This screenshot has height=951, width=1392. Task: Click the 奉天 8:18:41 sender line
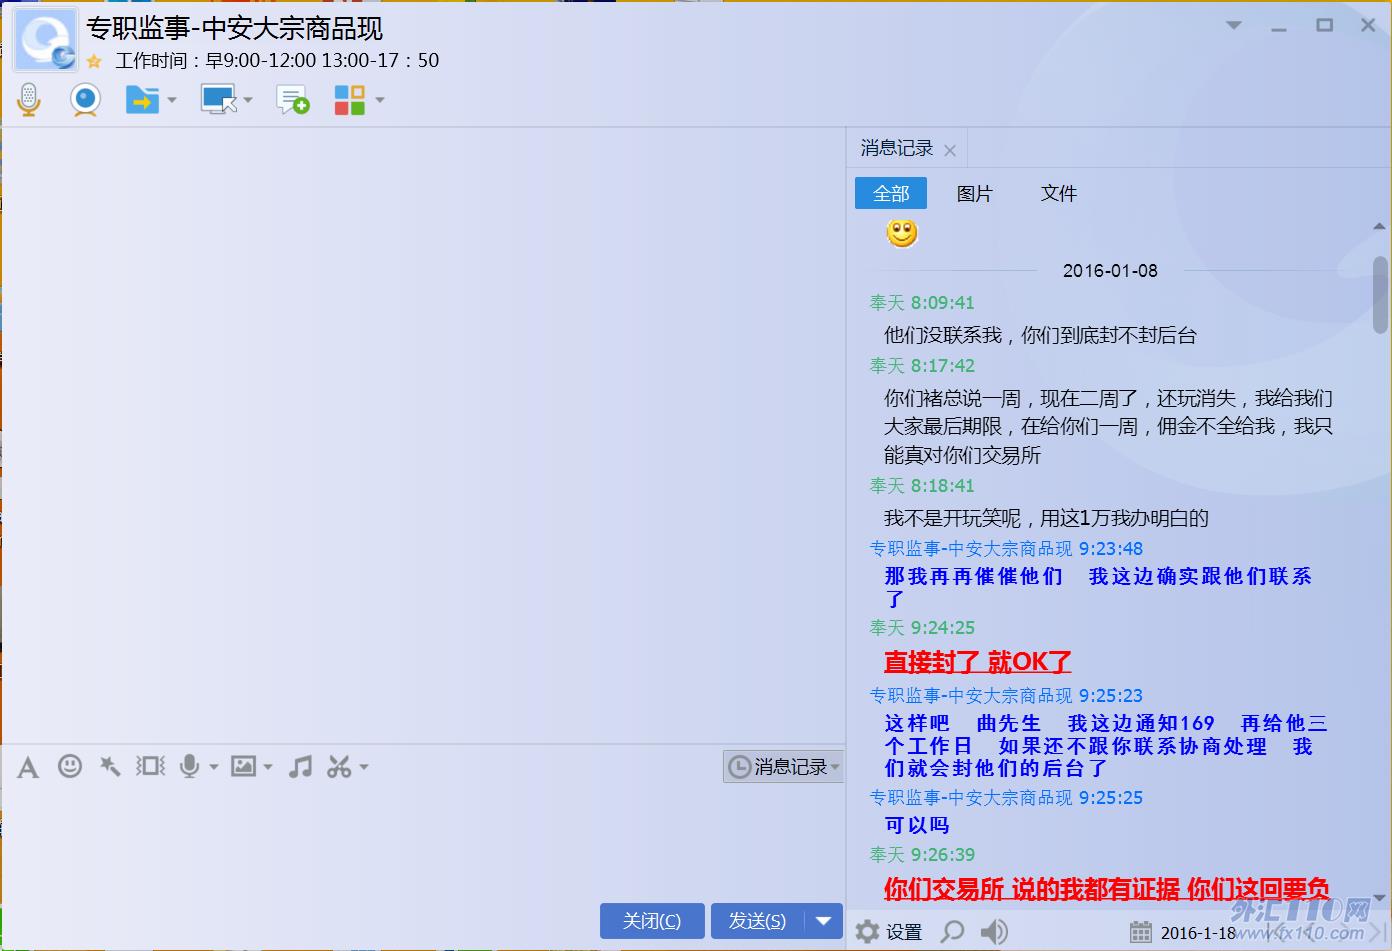tap(922, 486)
